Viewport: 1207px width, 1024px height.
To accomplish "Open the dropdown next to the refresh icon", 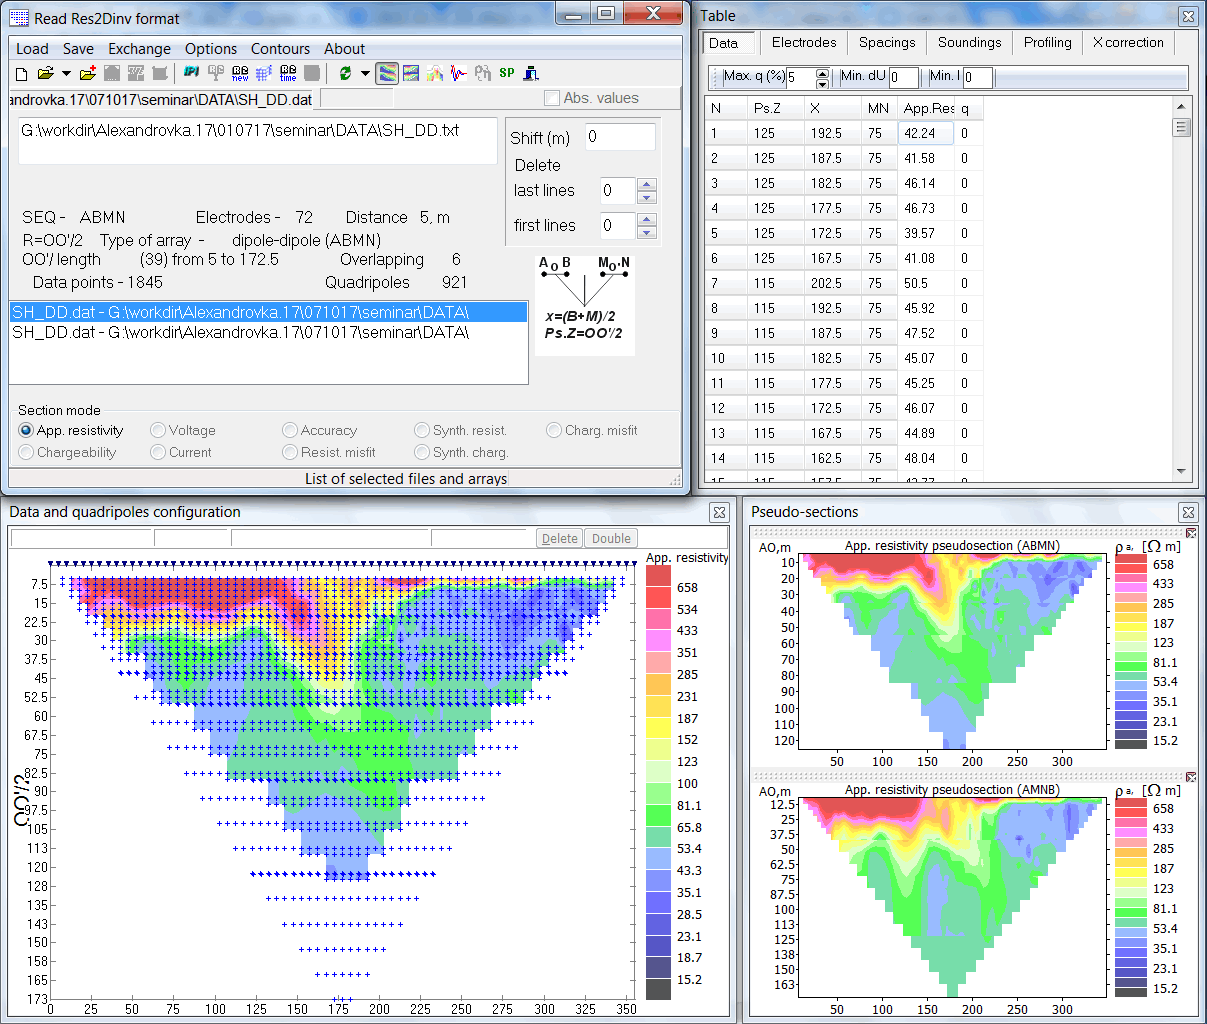I will point(364,73).
